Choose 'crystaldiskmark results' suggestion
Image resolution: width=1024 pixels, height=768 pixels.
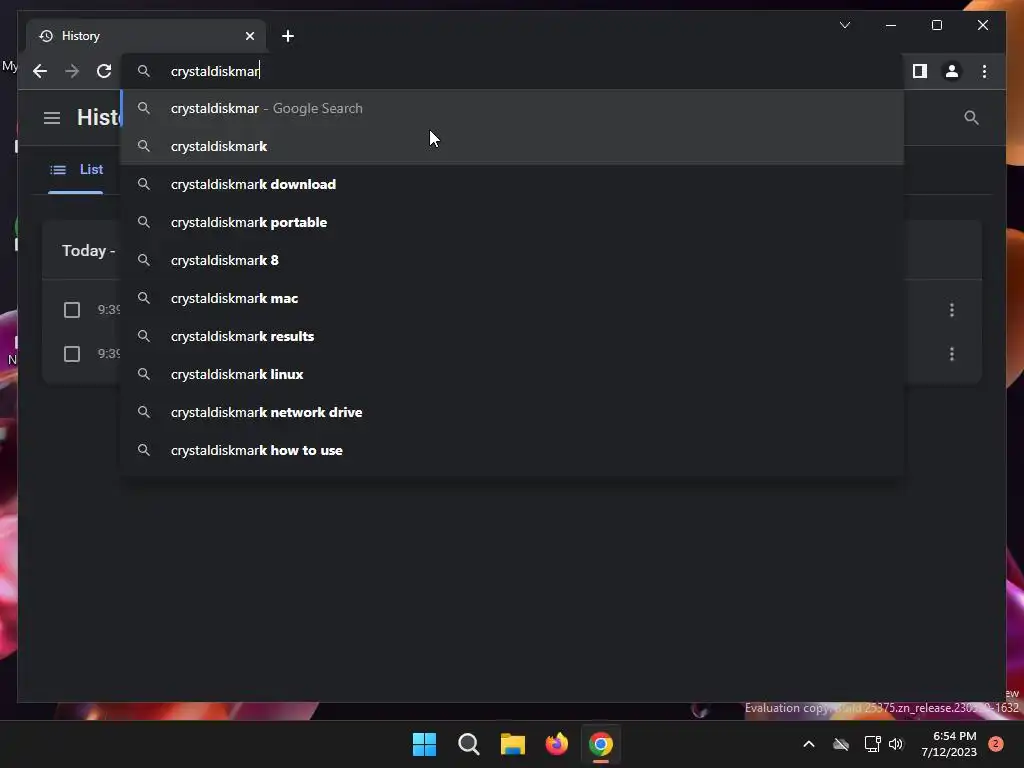point(513,336)
